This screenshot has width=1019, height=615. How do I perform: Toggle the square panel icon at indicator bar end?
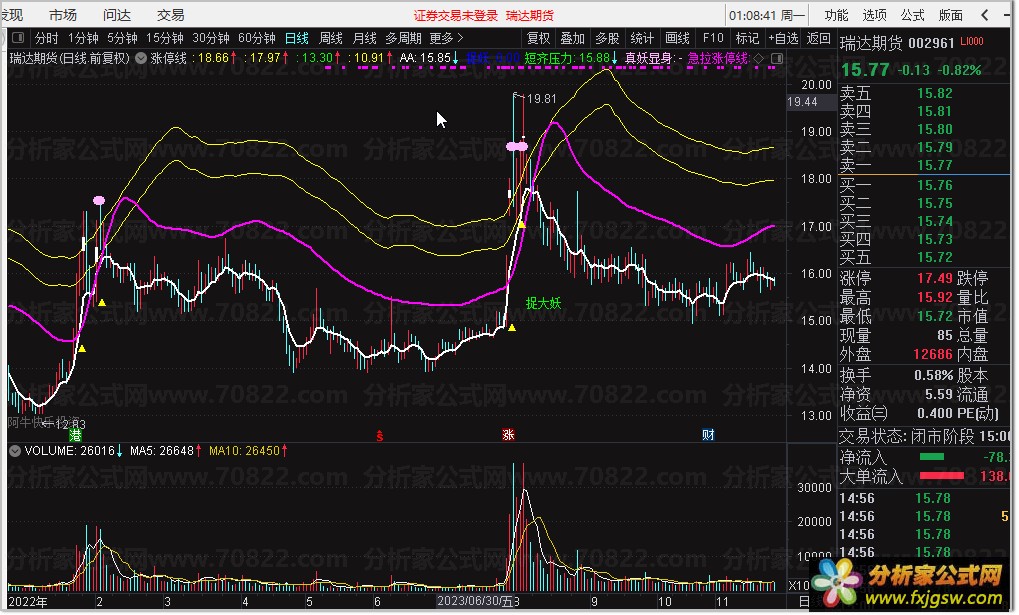pos(777,59)
